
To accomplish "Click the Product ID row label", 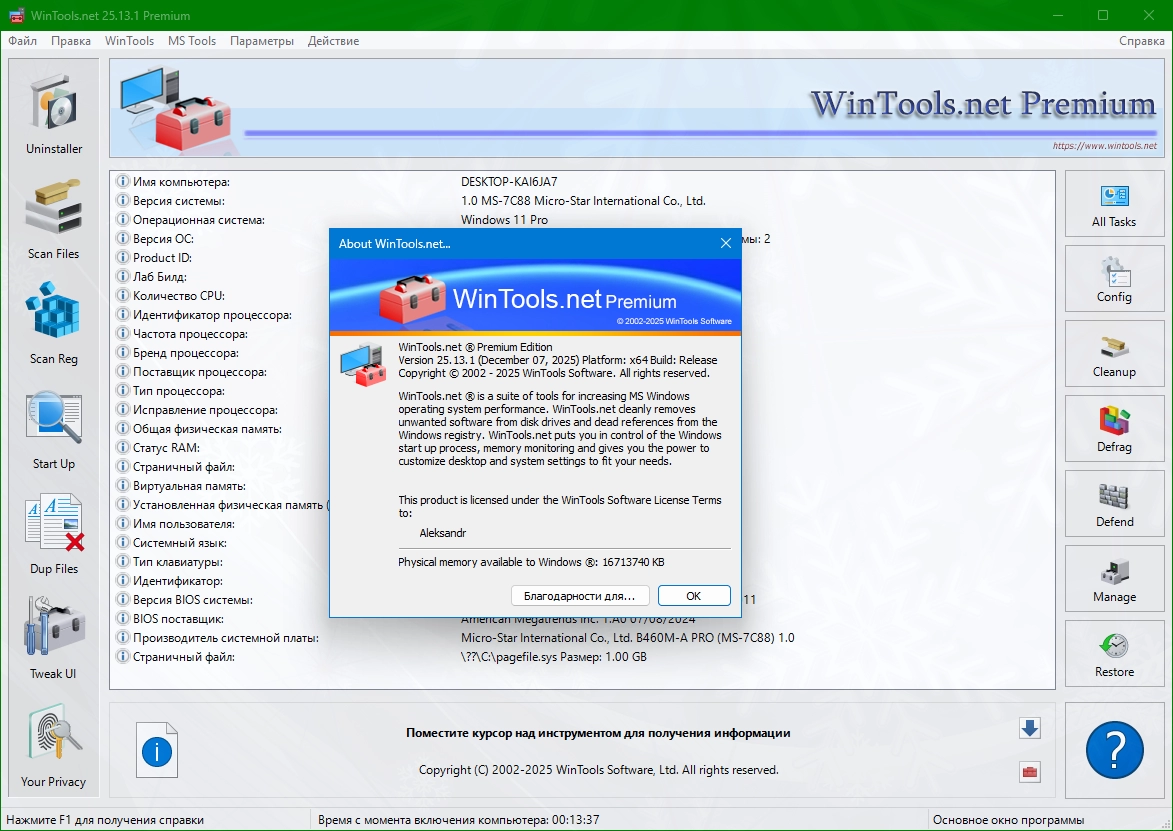I will point(162,257).
